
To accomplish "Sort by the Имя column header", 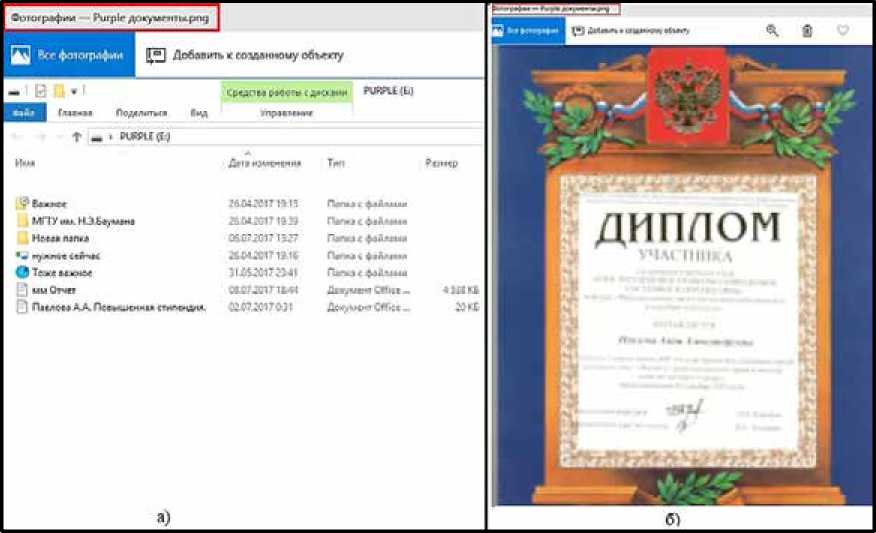I will (25, 163).
